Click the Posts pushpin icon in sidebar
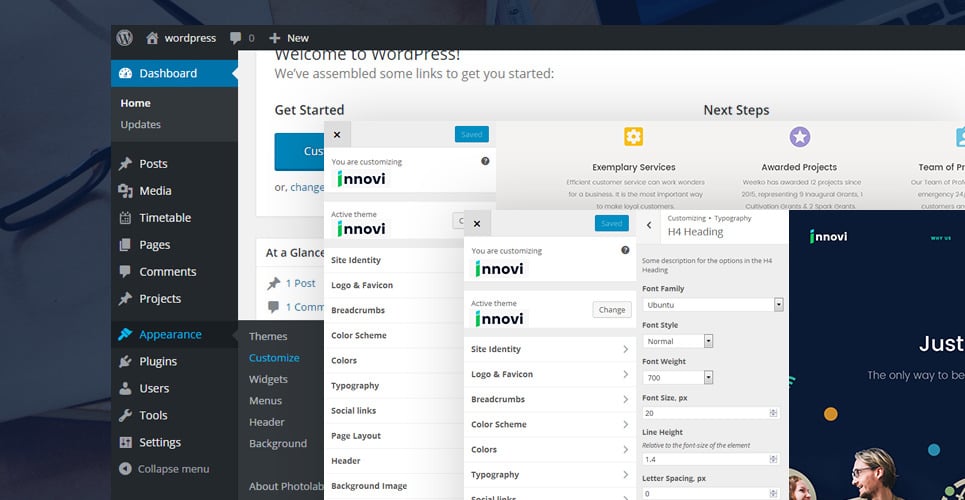This screenshot has width=965, height=500. coord(125,164)
